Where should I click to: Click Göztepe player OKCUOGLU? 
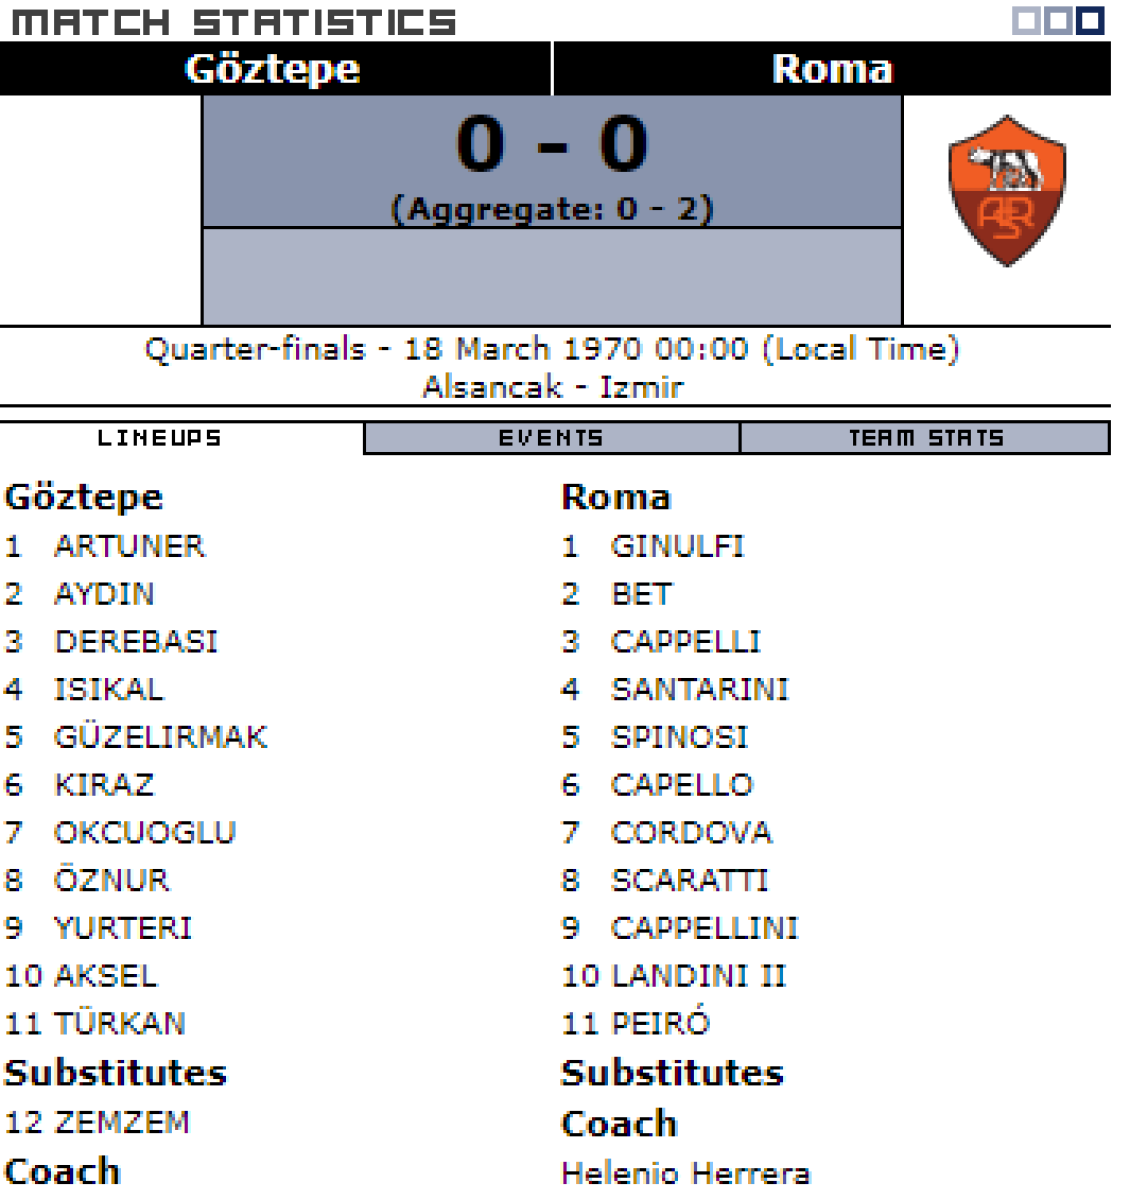coord(144,833)
